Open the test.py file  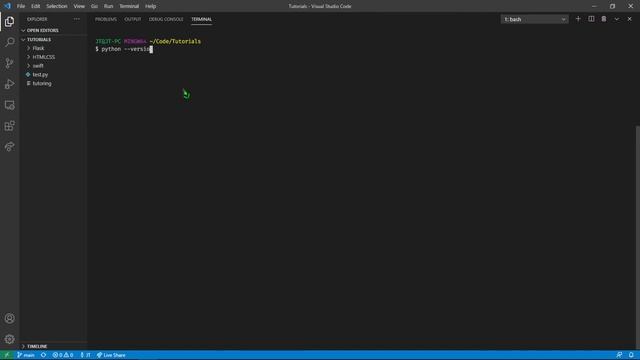tap(53, 75)
